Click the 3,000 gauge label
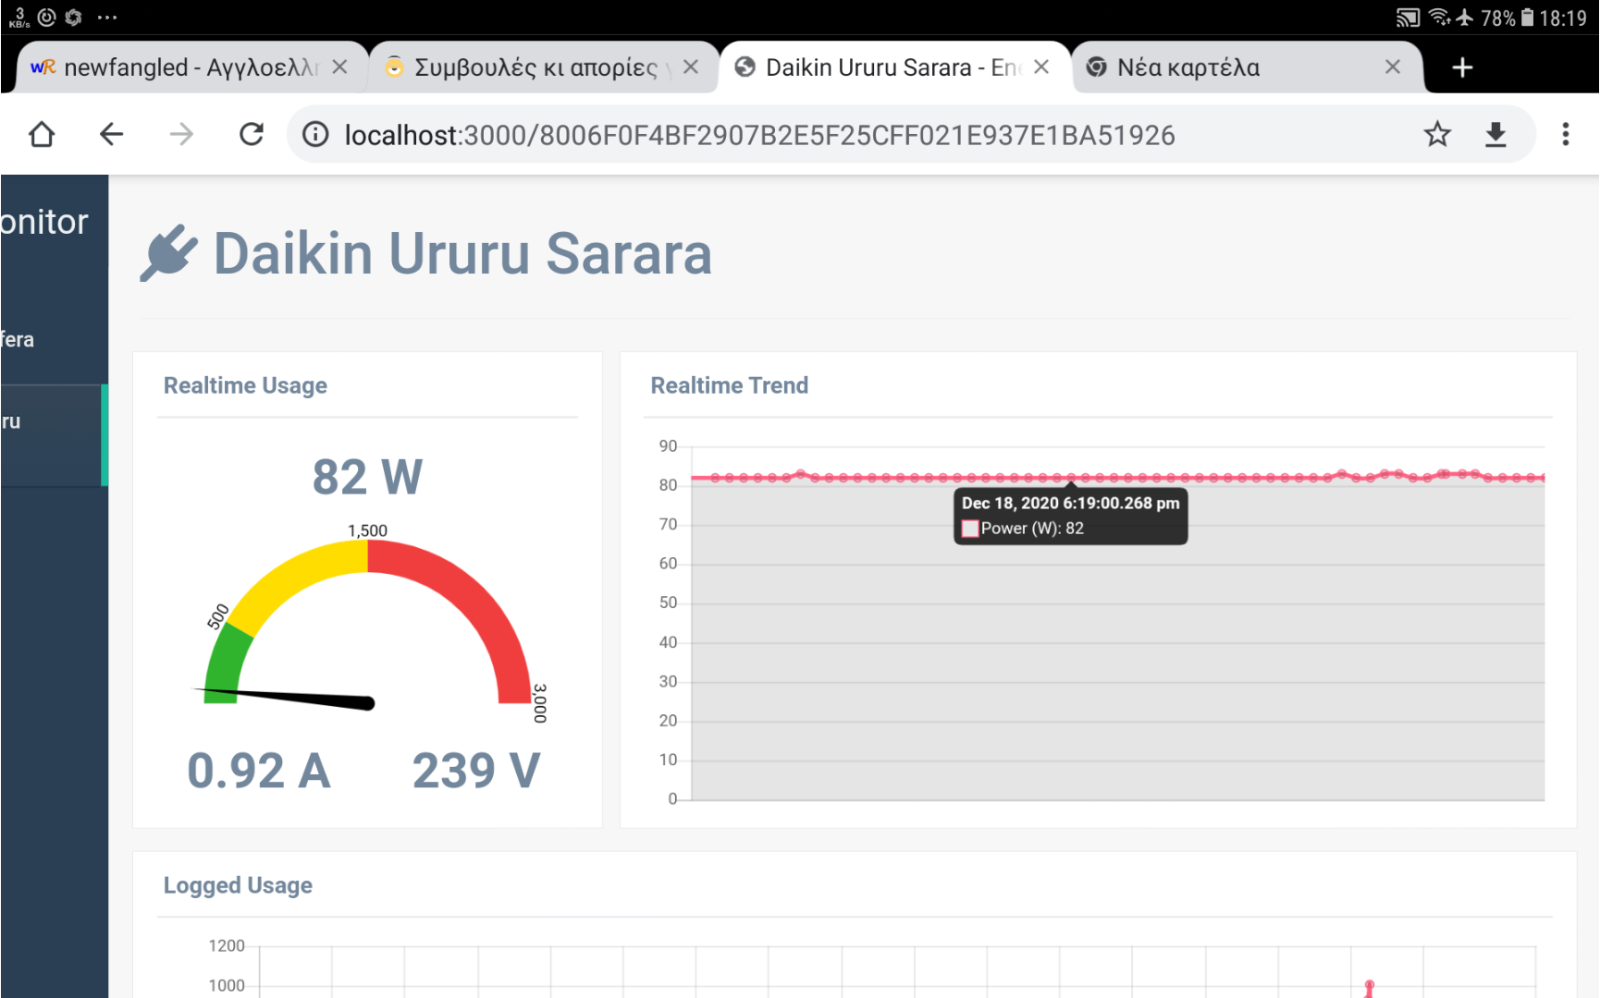Viewport: 1600px width, 998px height. 540,703
